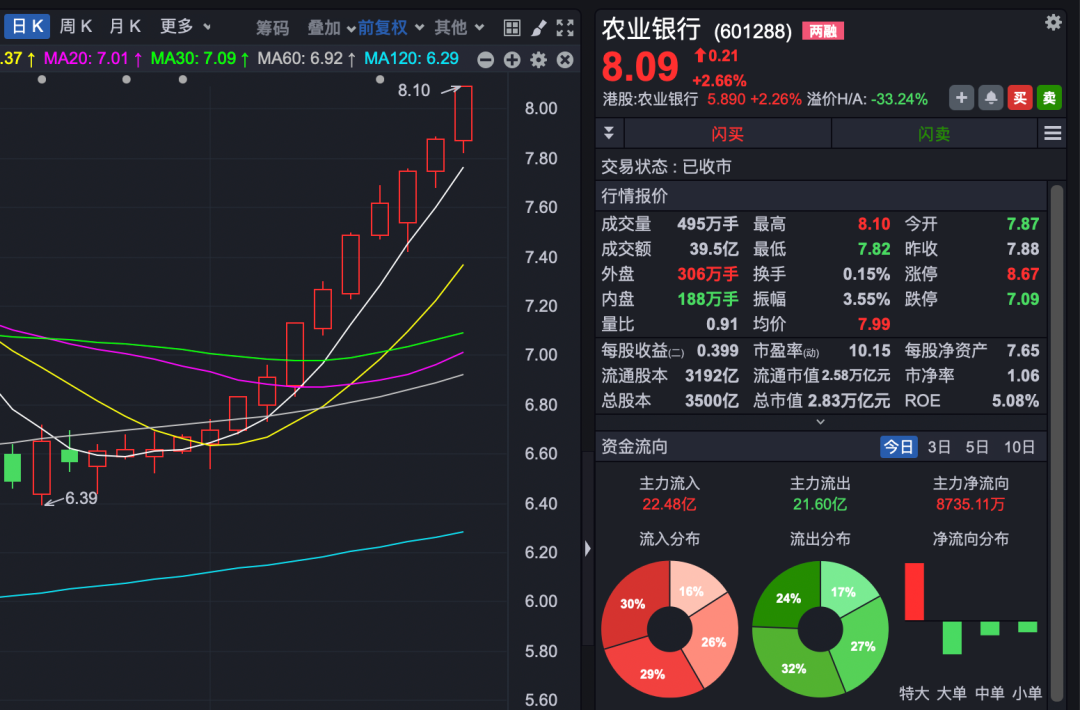Open the hamburger menu beside 闪卖
The height and width of the screenshot is (710, 1080).
pyautogui.click(x=1052, y=133)
